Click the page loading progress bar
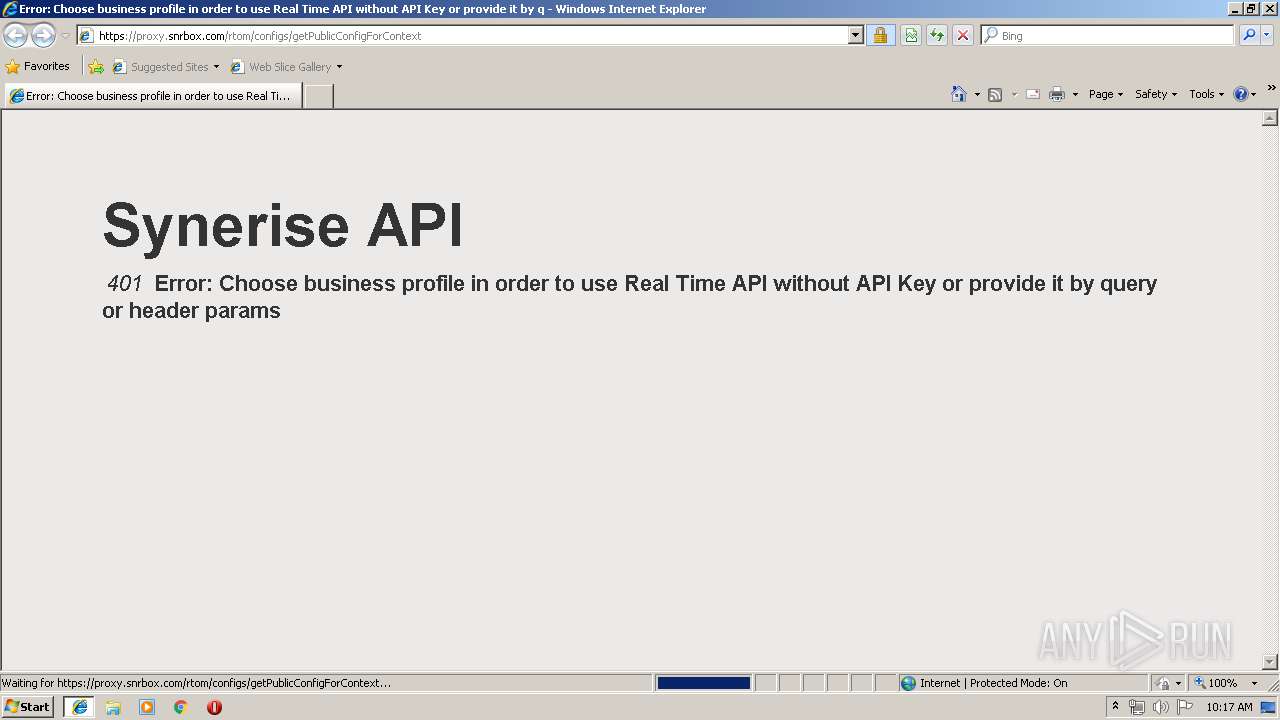The width and height of the screenshot is (1280, 720). coord(703,683)
